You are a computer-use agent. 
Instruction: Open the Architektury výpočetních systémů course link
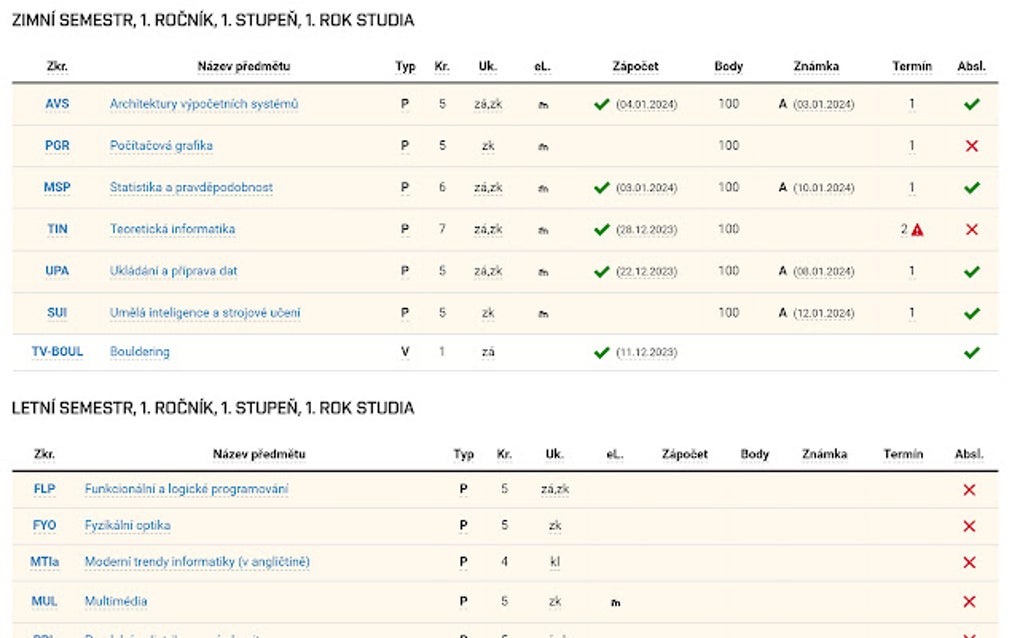[204, 104]
